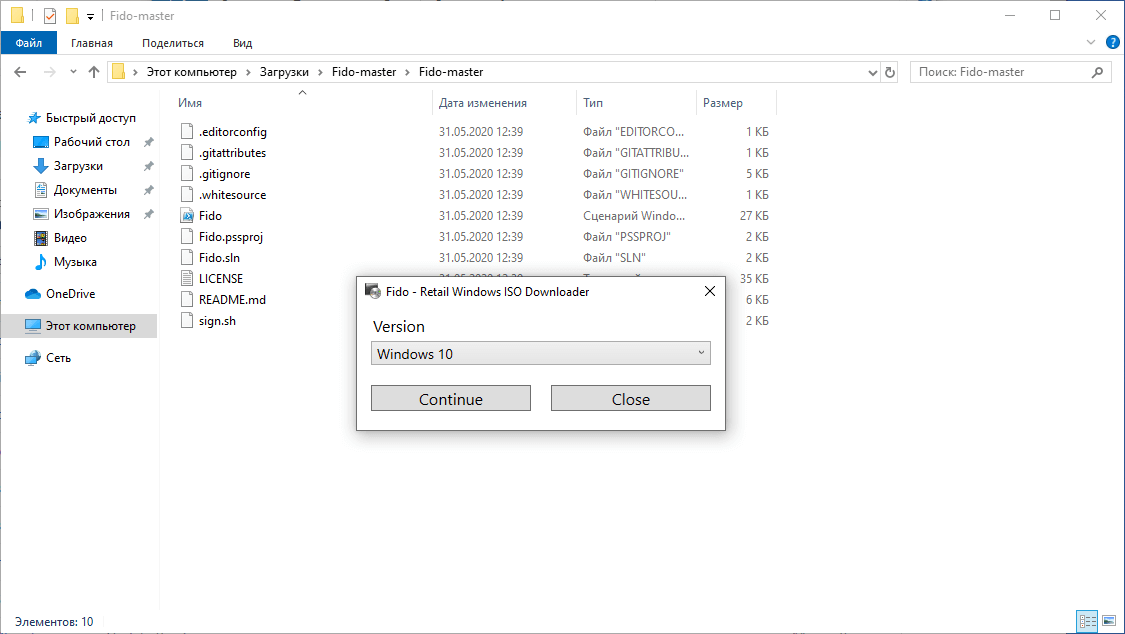Switch to the Главная ribbon tab

pyautogui.click(x=92, y=43)
